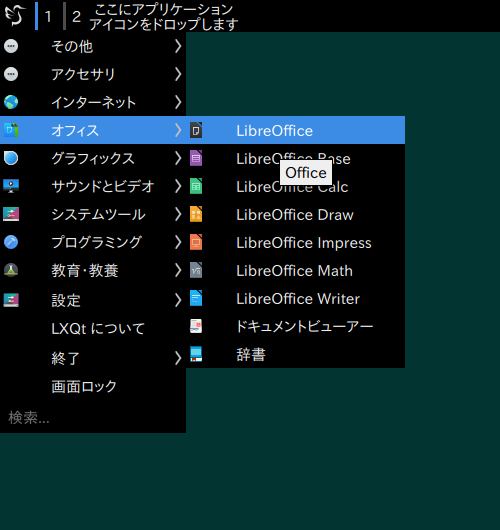500x530 pixels.
Task: Click the グラフィックス category icon
Action: pos(11,158)
